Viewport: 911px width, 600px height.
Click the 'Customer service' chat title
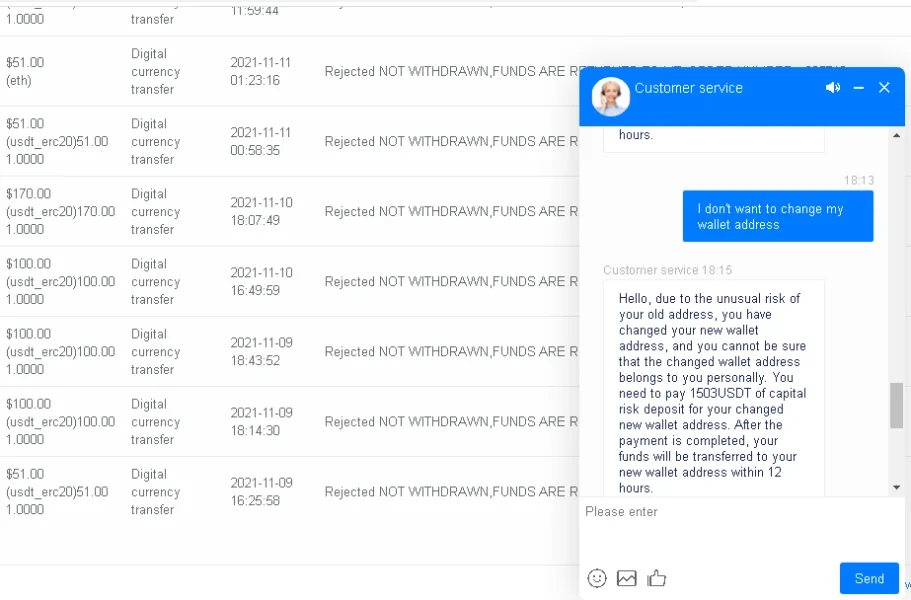pyautogui.click(x=688, y=88)
